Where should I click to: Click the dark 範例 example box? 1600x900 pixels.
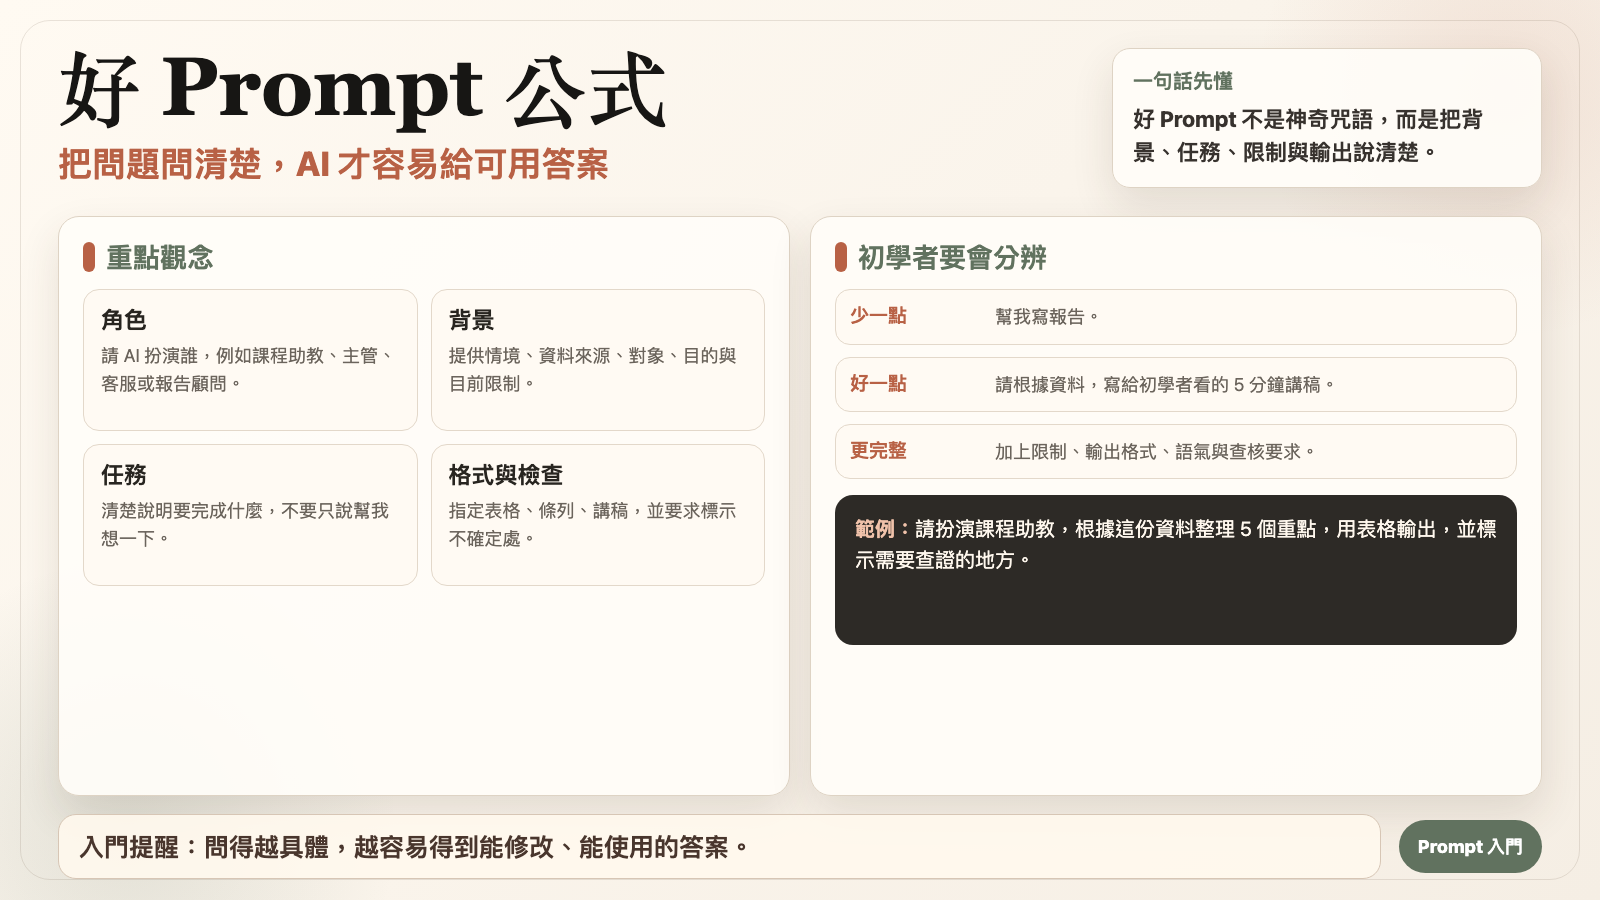[1176, 570]
